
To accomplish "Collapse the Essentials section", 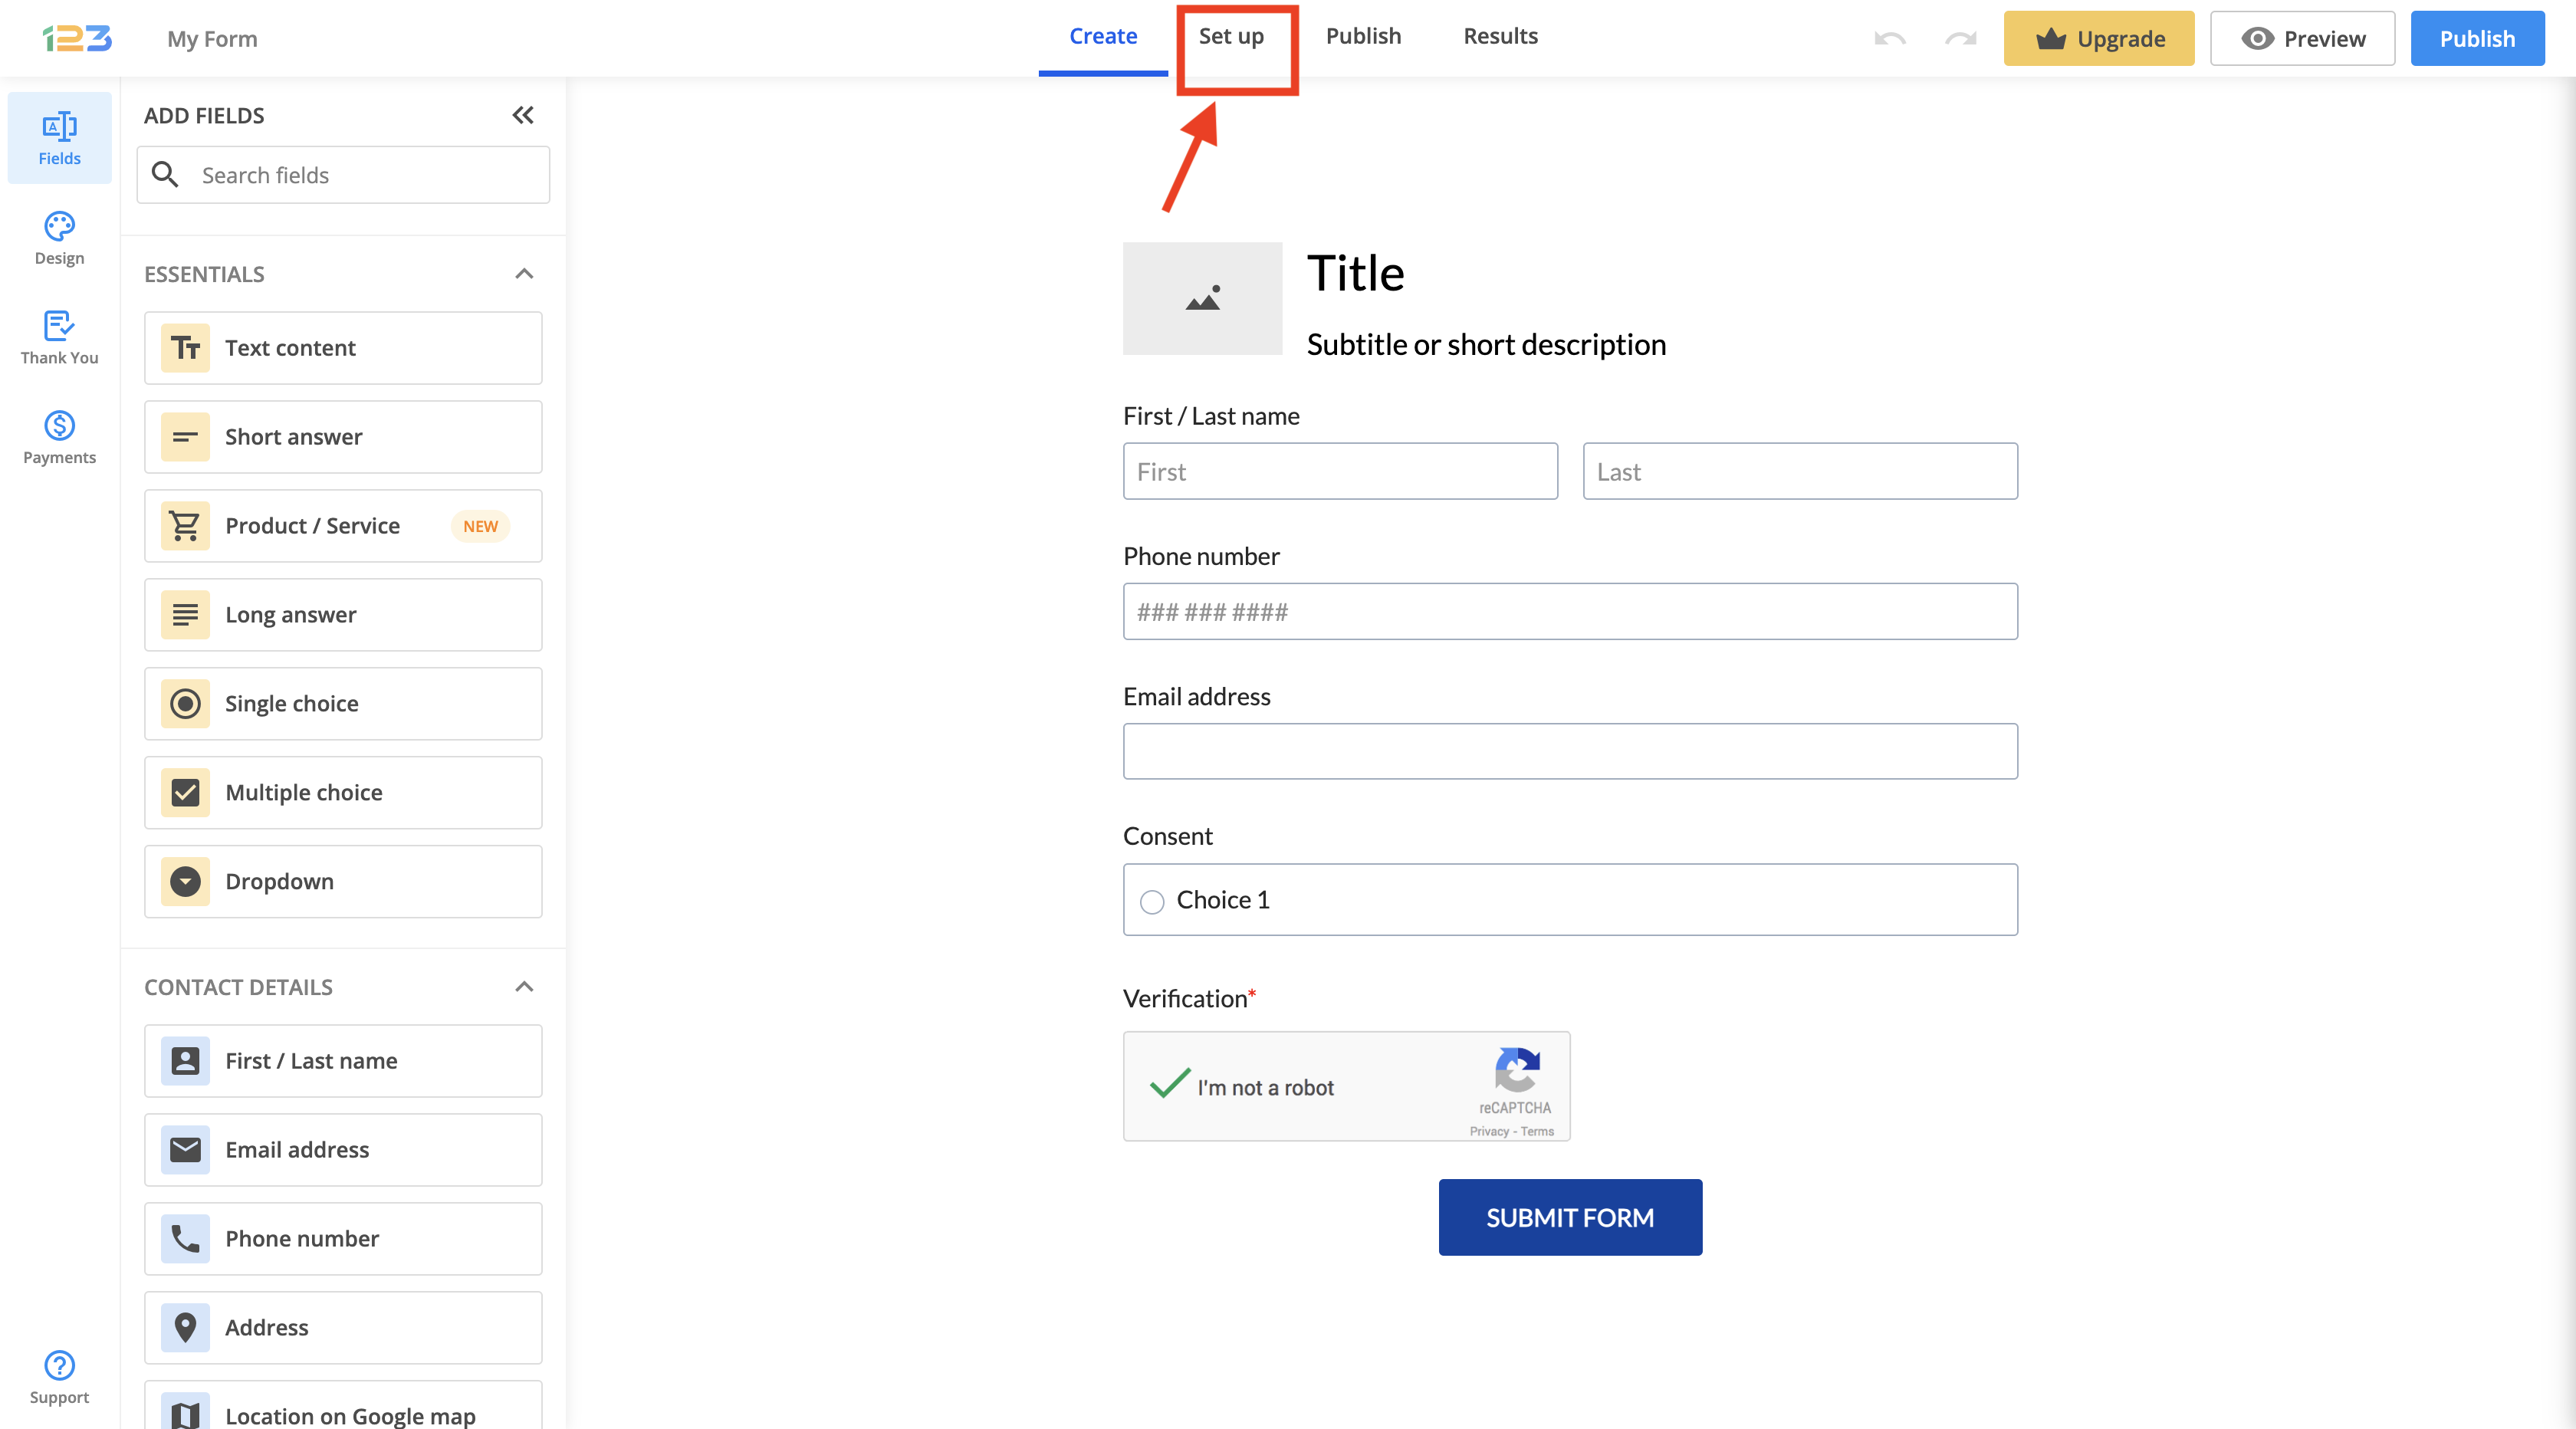I will tap(524, 274).
